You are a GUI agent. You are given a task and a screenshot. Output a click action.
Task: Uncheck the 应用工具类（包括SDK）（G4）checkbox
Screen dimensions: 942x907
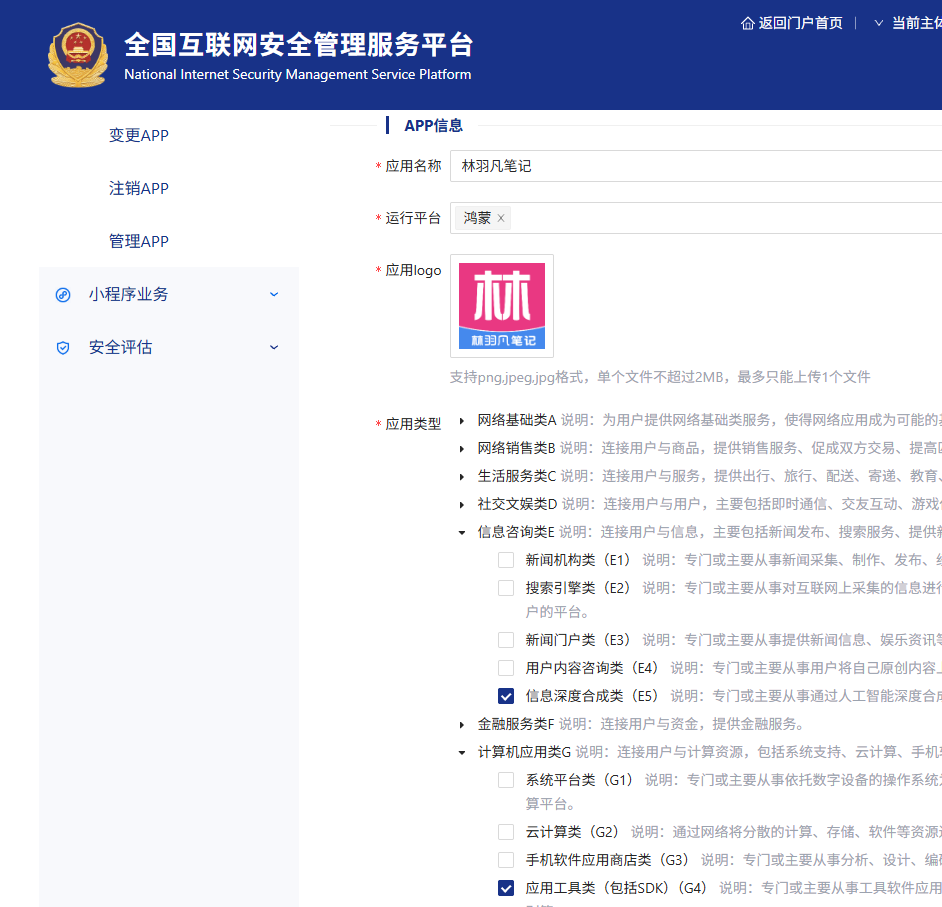point(506,888)
